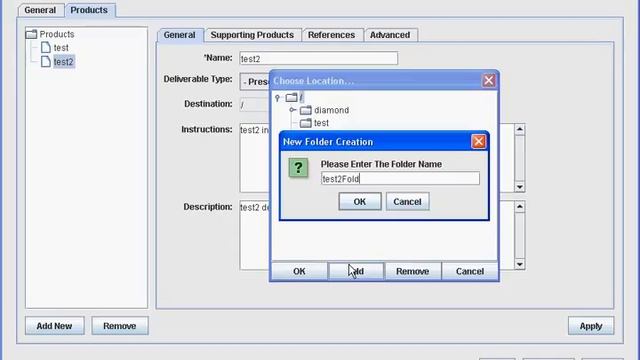
Task: Click Cancel in the Choose Location dialog
Action: pos(470,271)
